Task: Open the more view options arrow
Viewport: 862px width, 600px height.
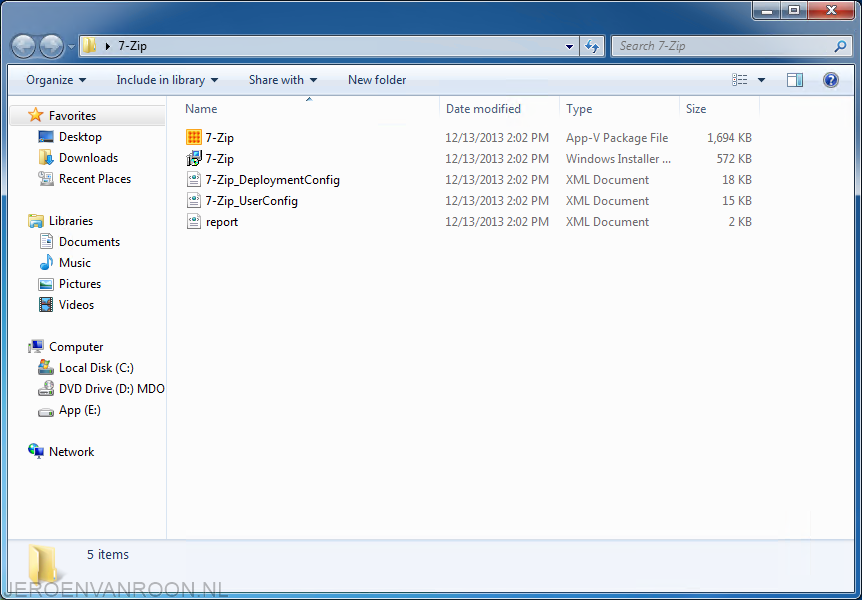Action: [x=761, y=80]
